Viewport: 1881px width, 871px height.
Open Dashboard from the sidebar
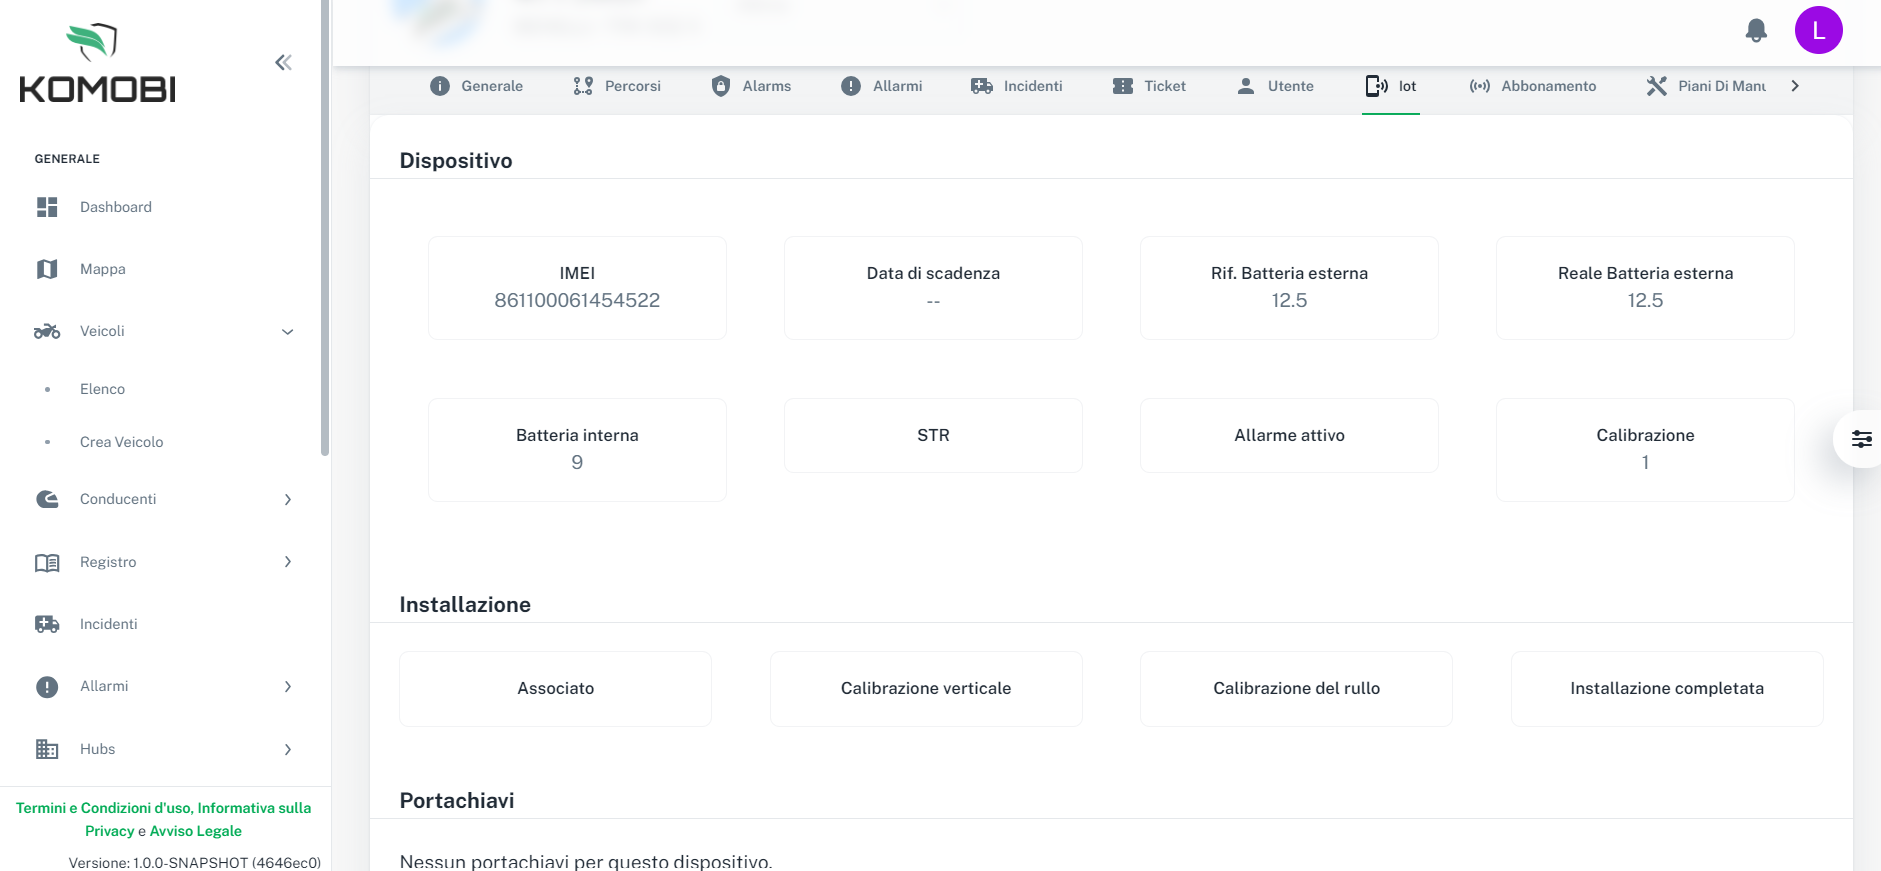(115, 207)
